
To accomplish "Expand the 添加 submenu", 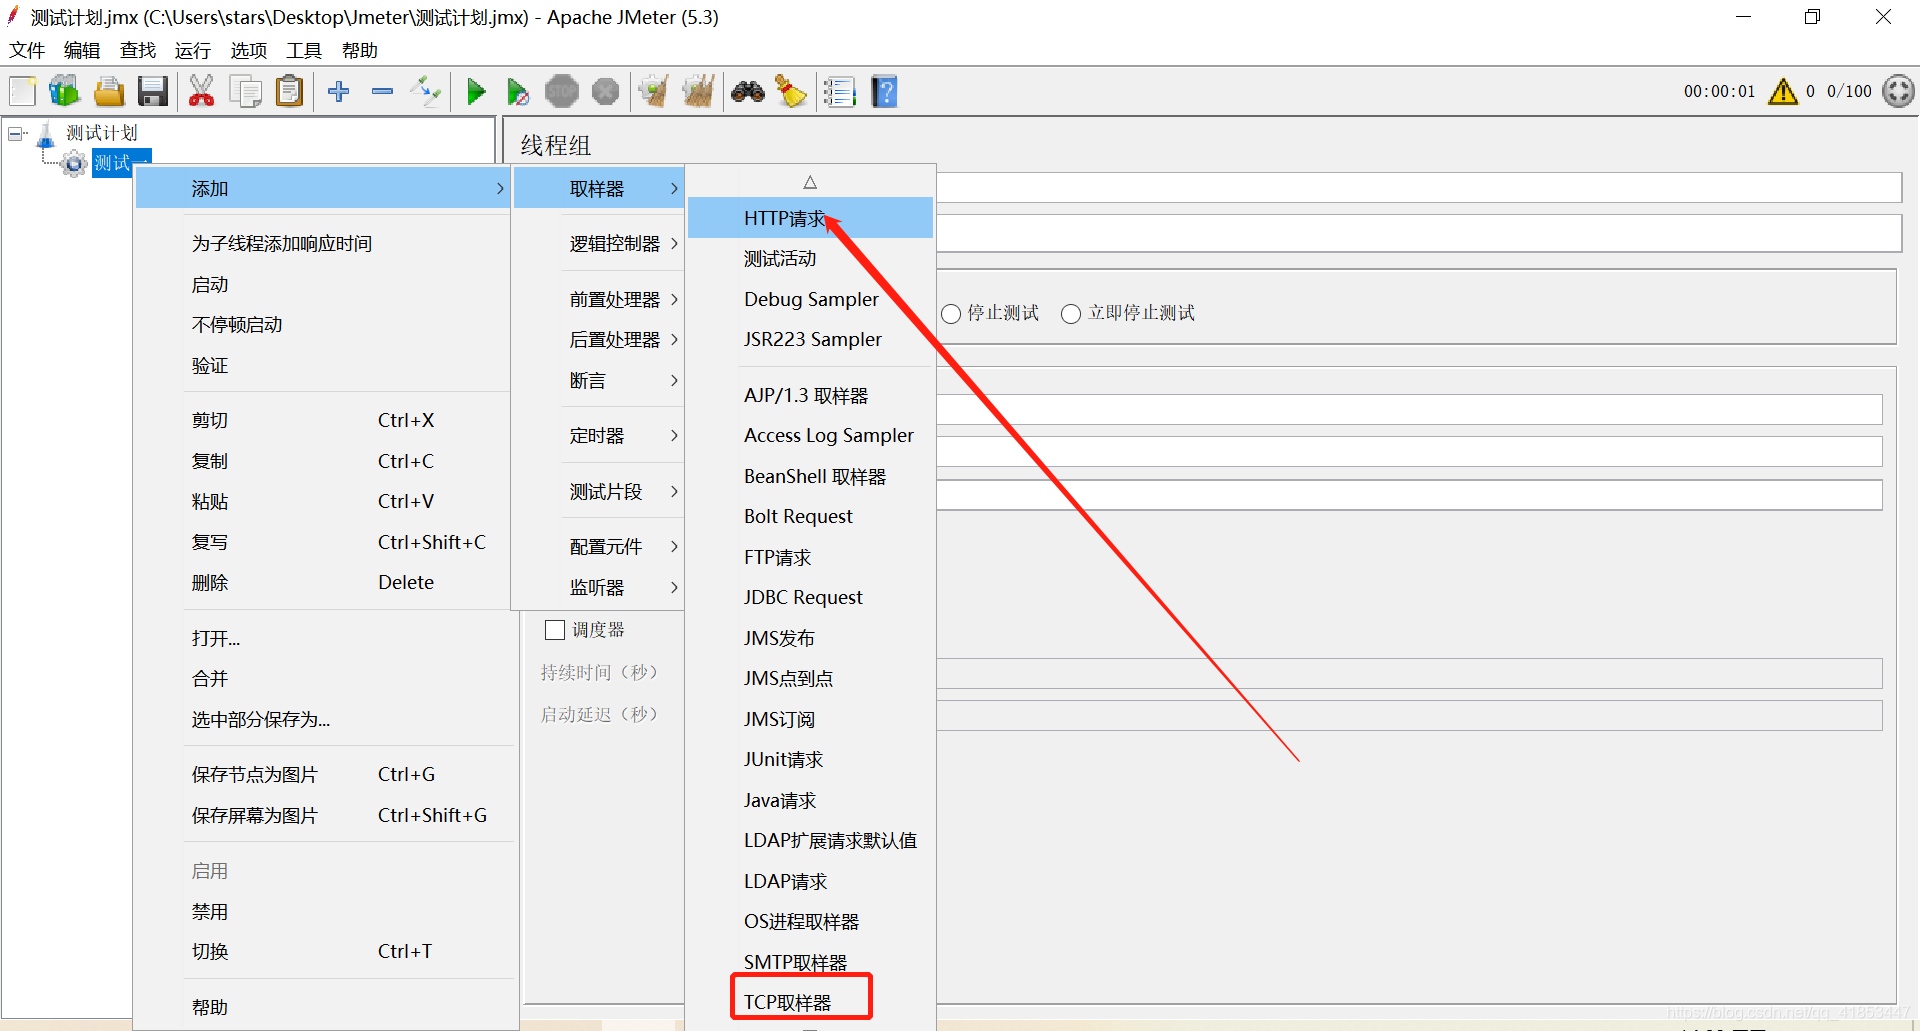I will (322, 188).
